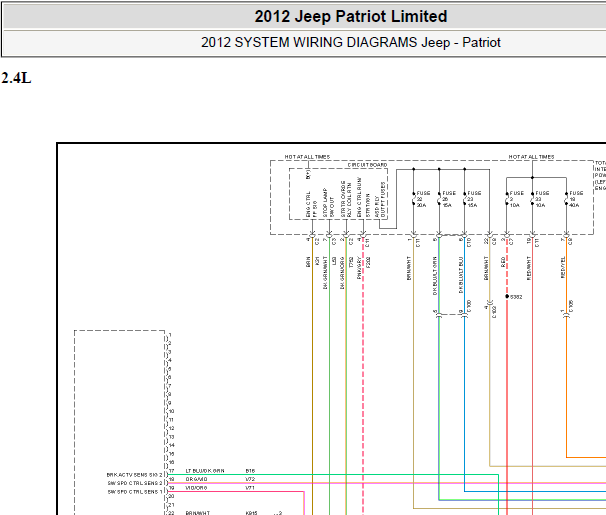Click the 'PNK/GRY' wire label
The height and width of the screenshot is (515, 606).
pos(359,267)
